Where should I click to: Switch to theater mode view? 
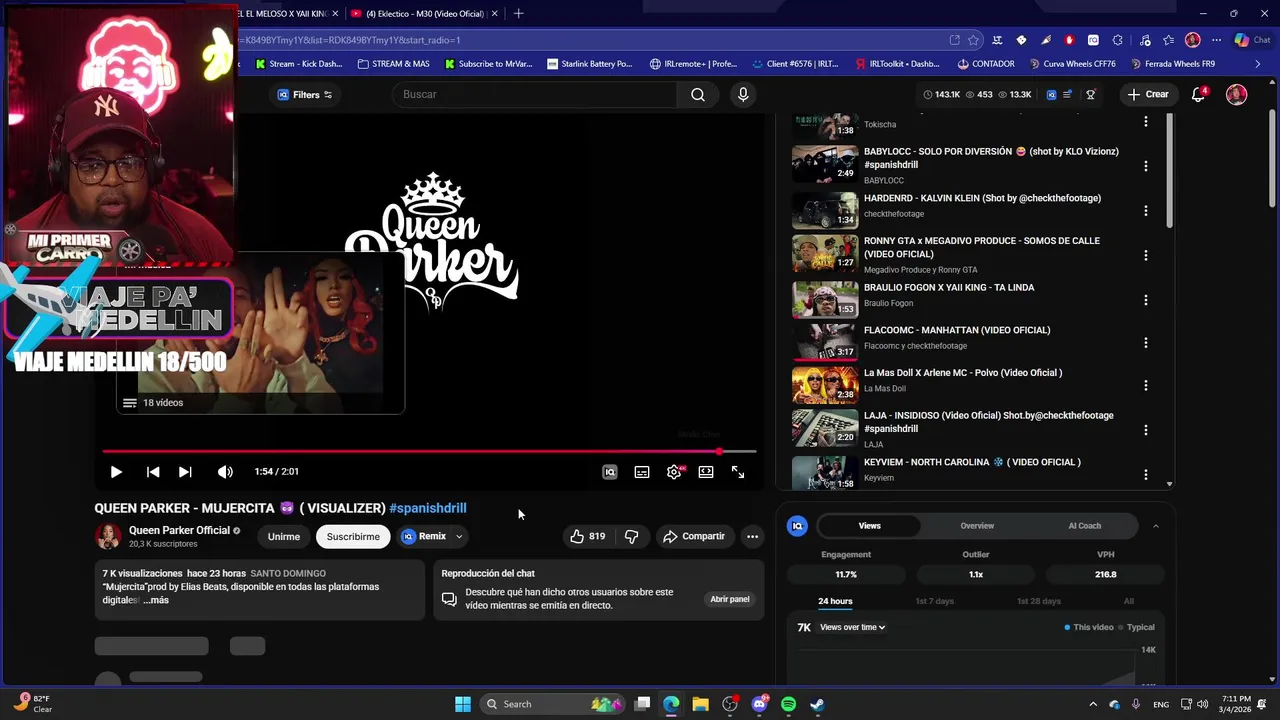click(706, 472)
